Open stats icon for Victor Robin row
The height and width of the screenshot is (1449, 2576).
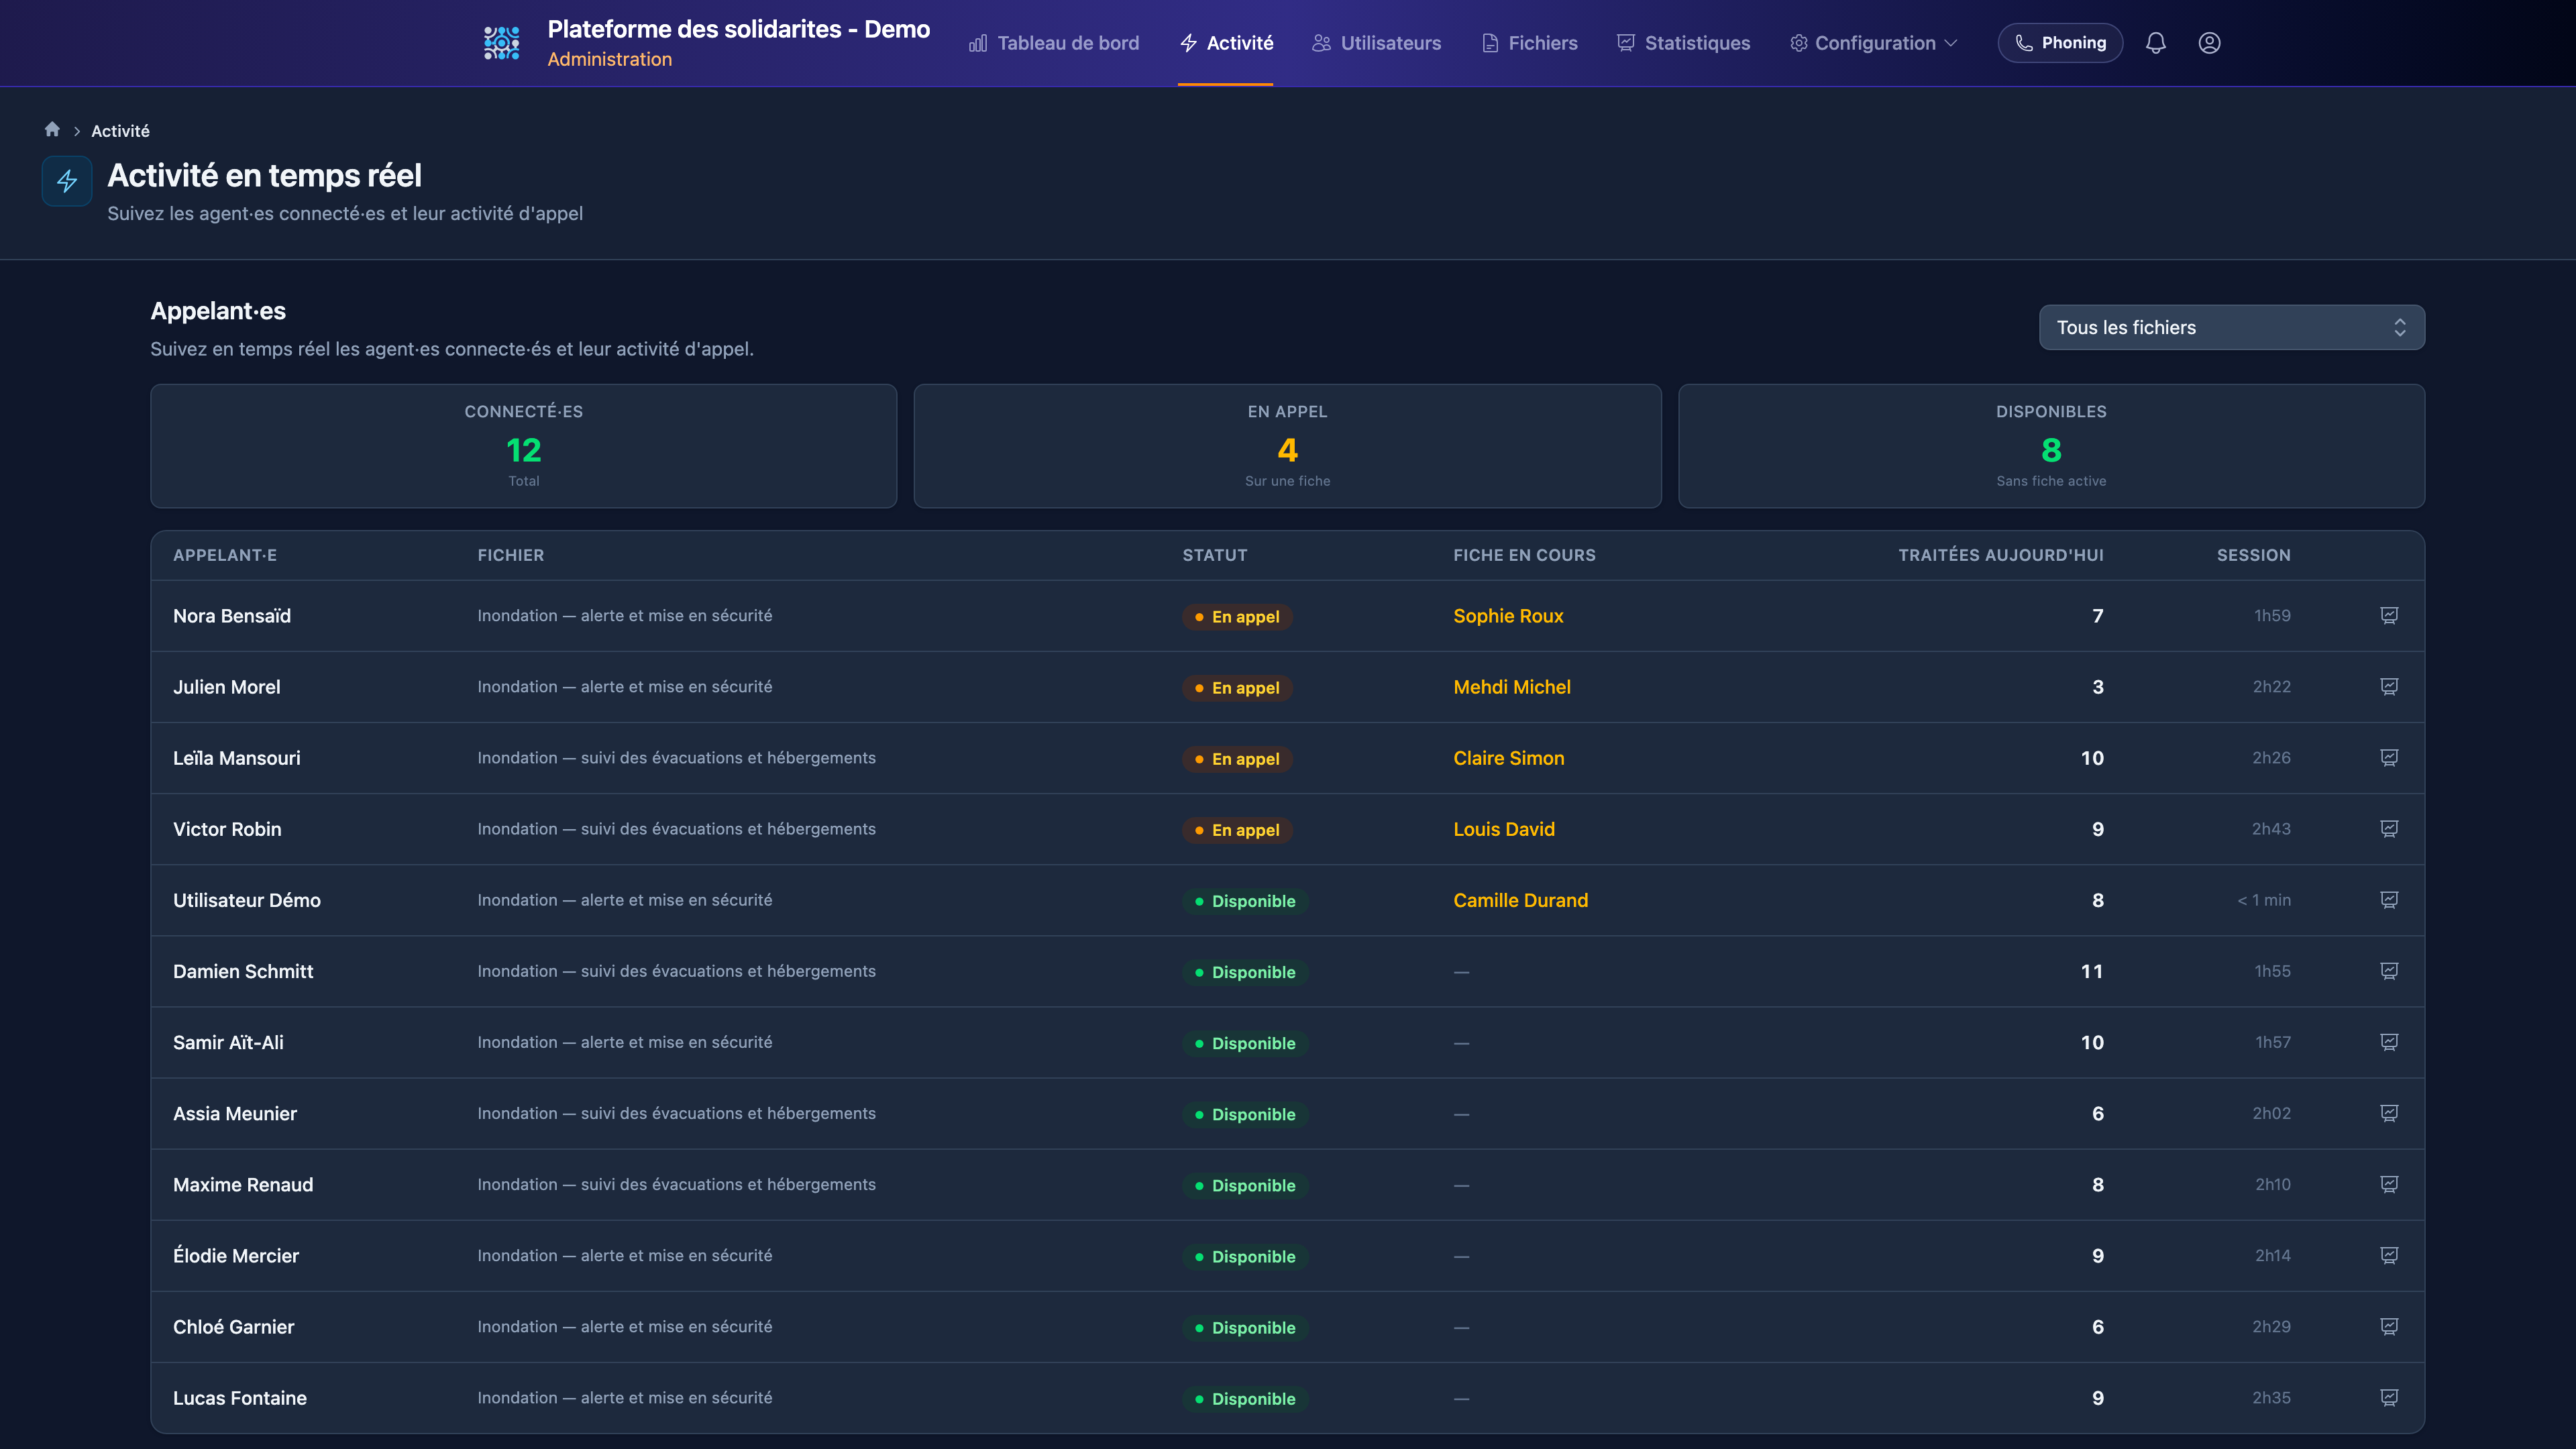[2389, 829]
